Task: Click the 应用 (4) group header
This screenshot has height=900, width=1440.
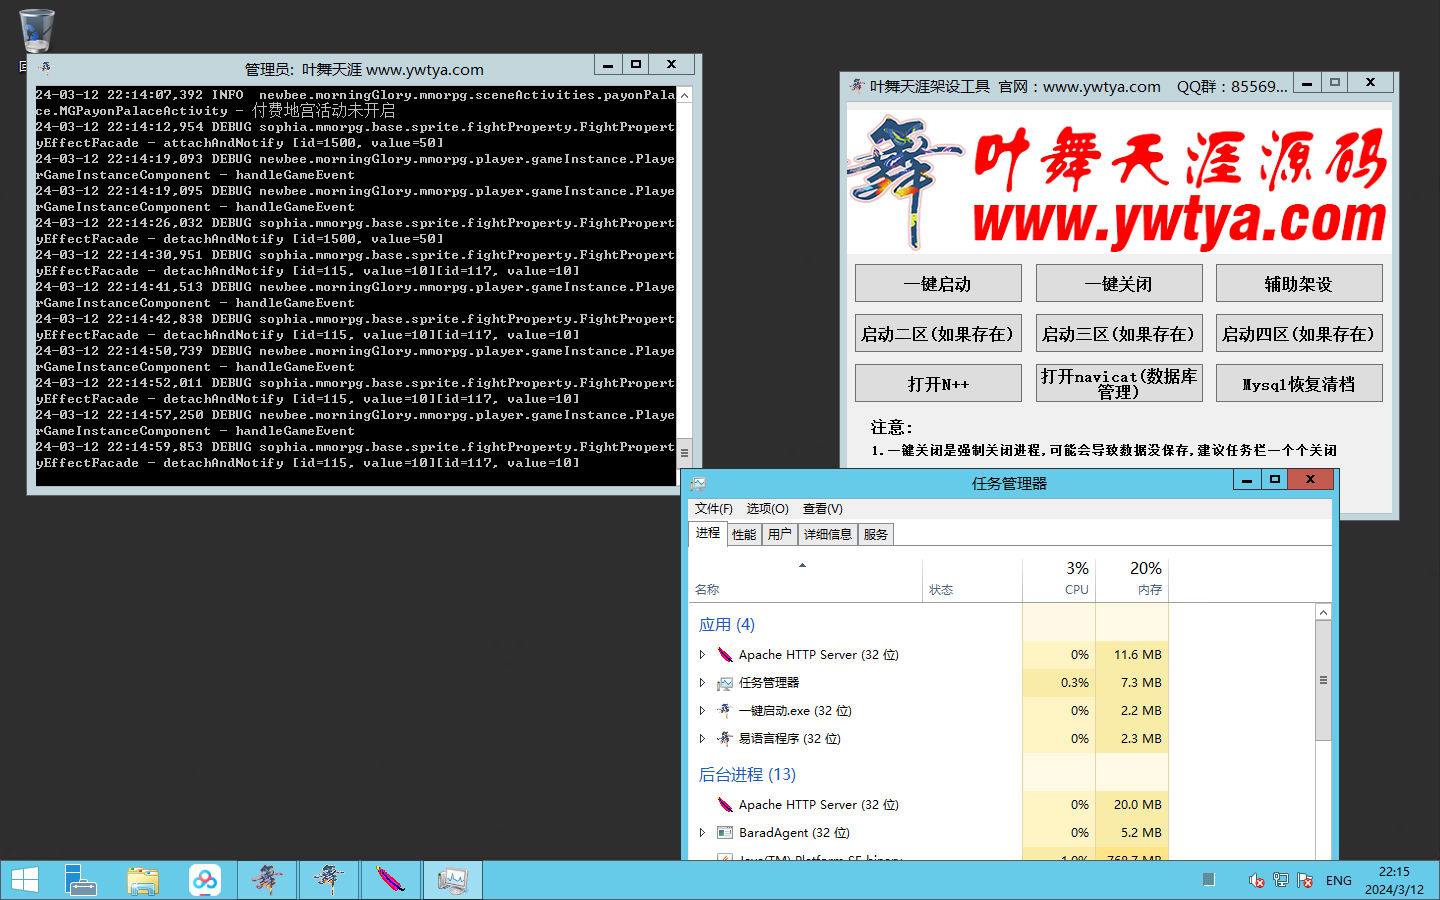Action: (727, 625)
